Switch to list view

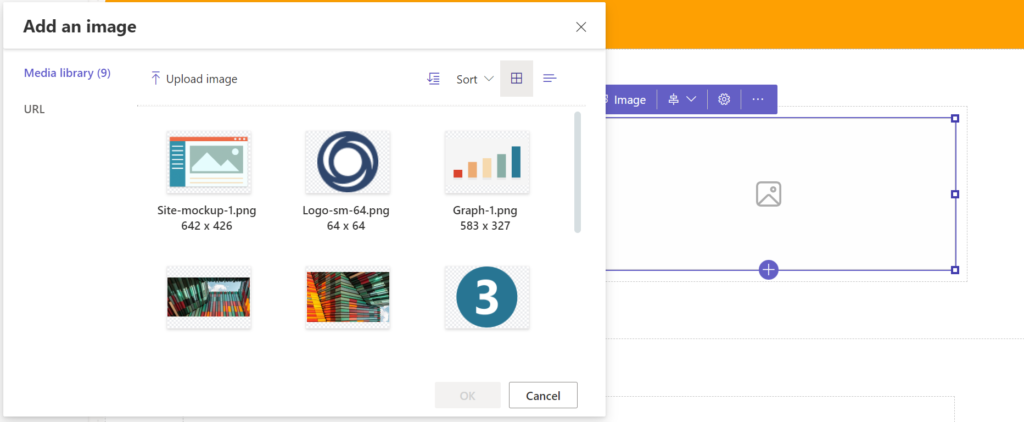[x=550, y=78]
